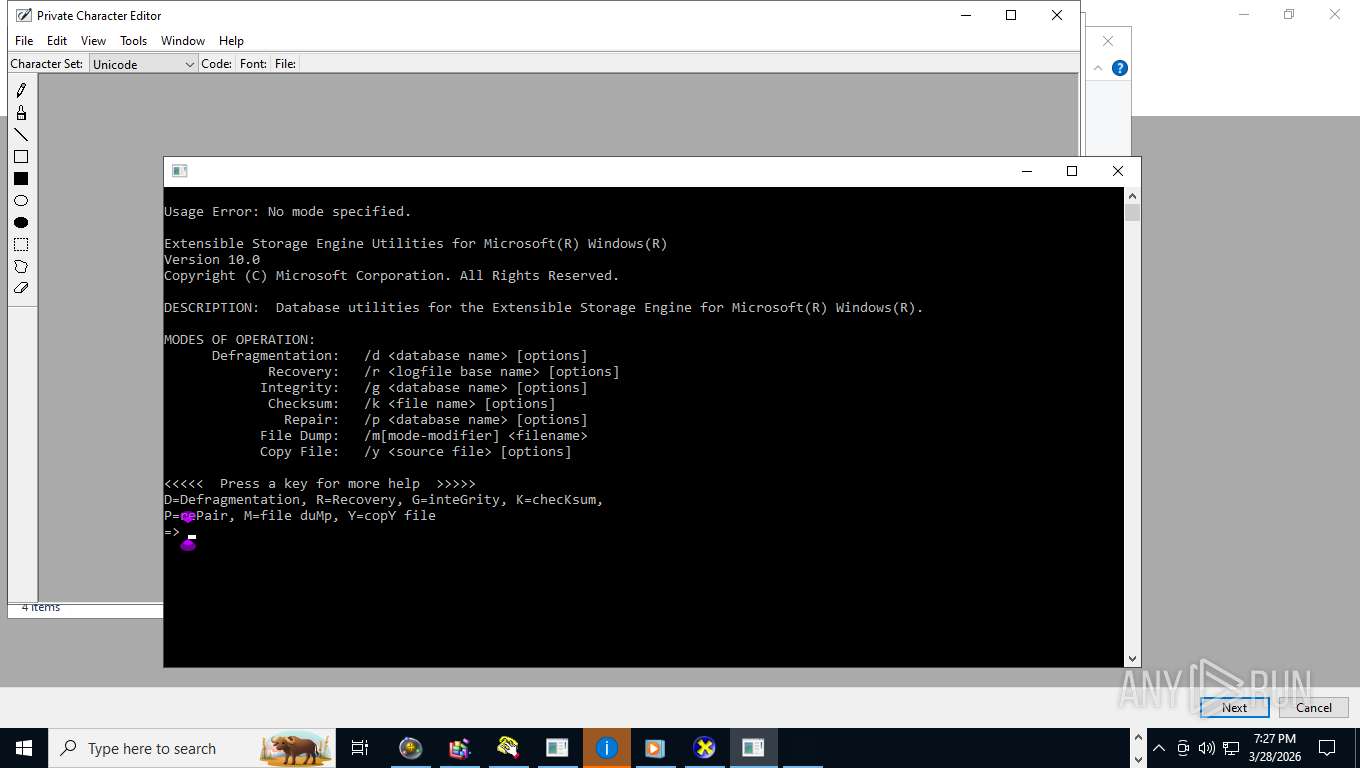Minimize the console window

(1026, 171)
